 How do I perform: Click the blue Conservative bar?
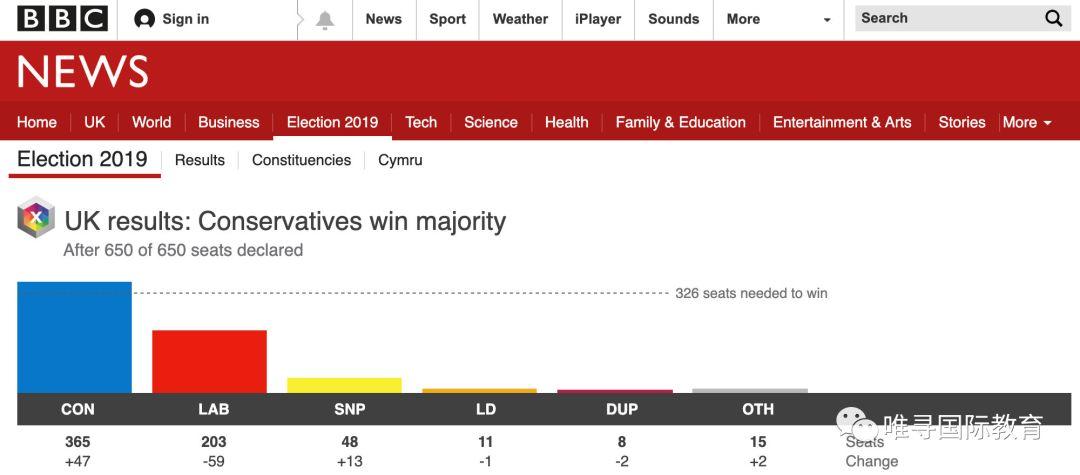tap(74, 338)
